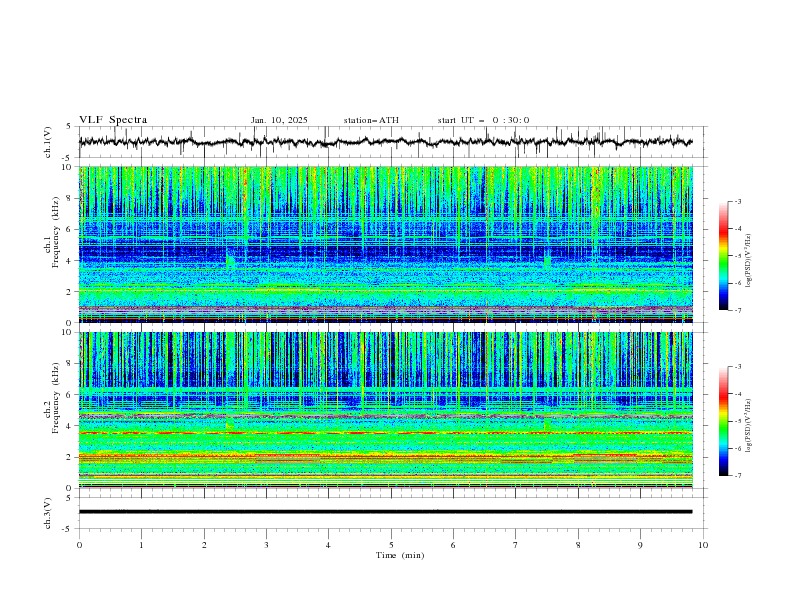This screenshot has height=612, width=792.
Task: Select the date text "Jan. 10, 2025"
Action: coord(279,120)
